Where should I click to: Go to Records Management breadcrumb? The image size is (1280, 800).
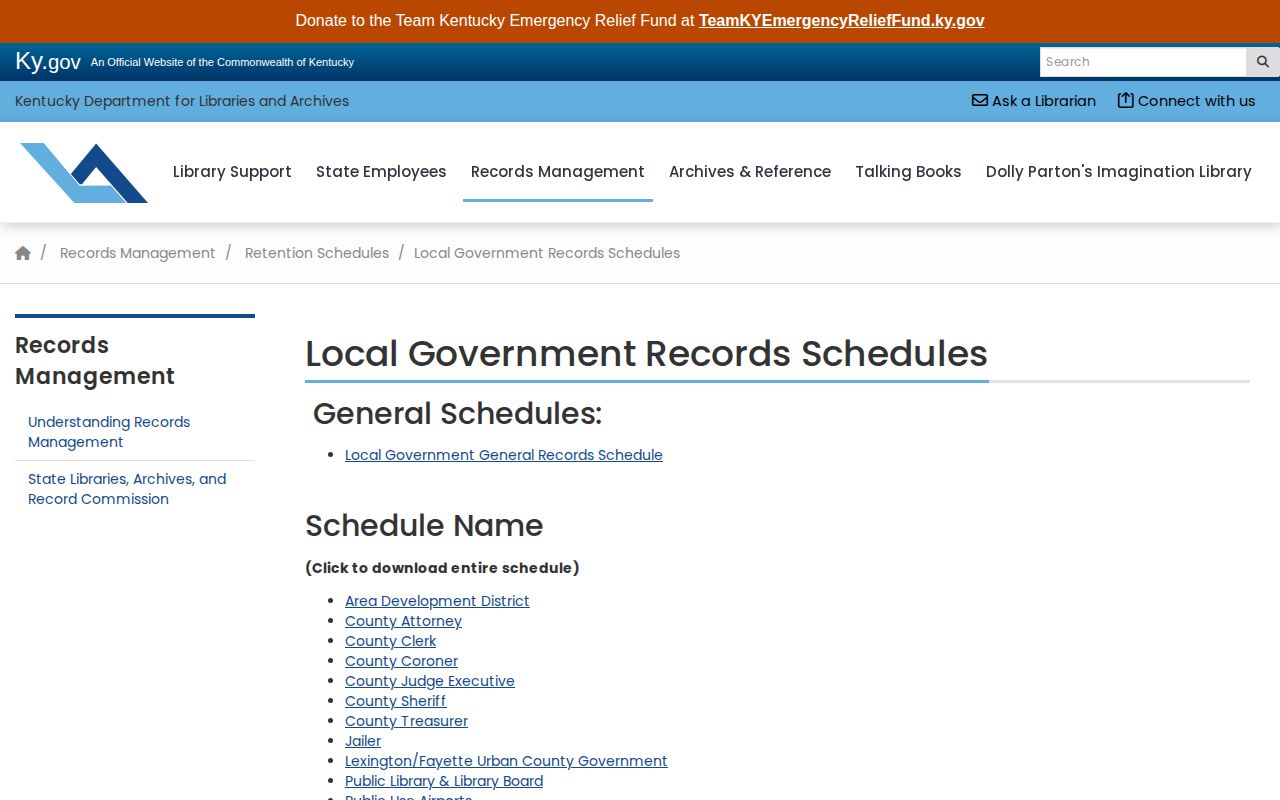[137, 253]
